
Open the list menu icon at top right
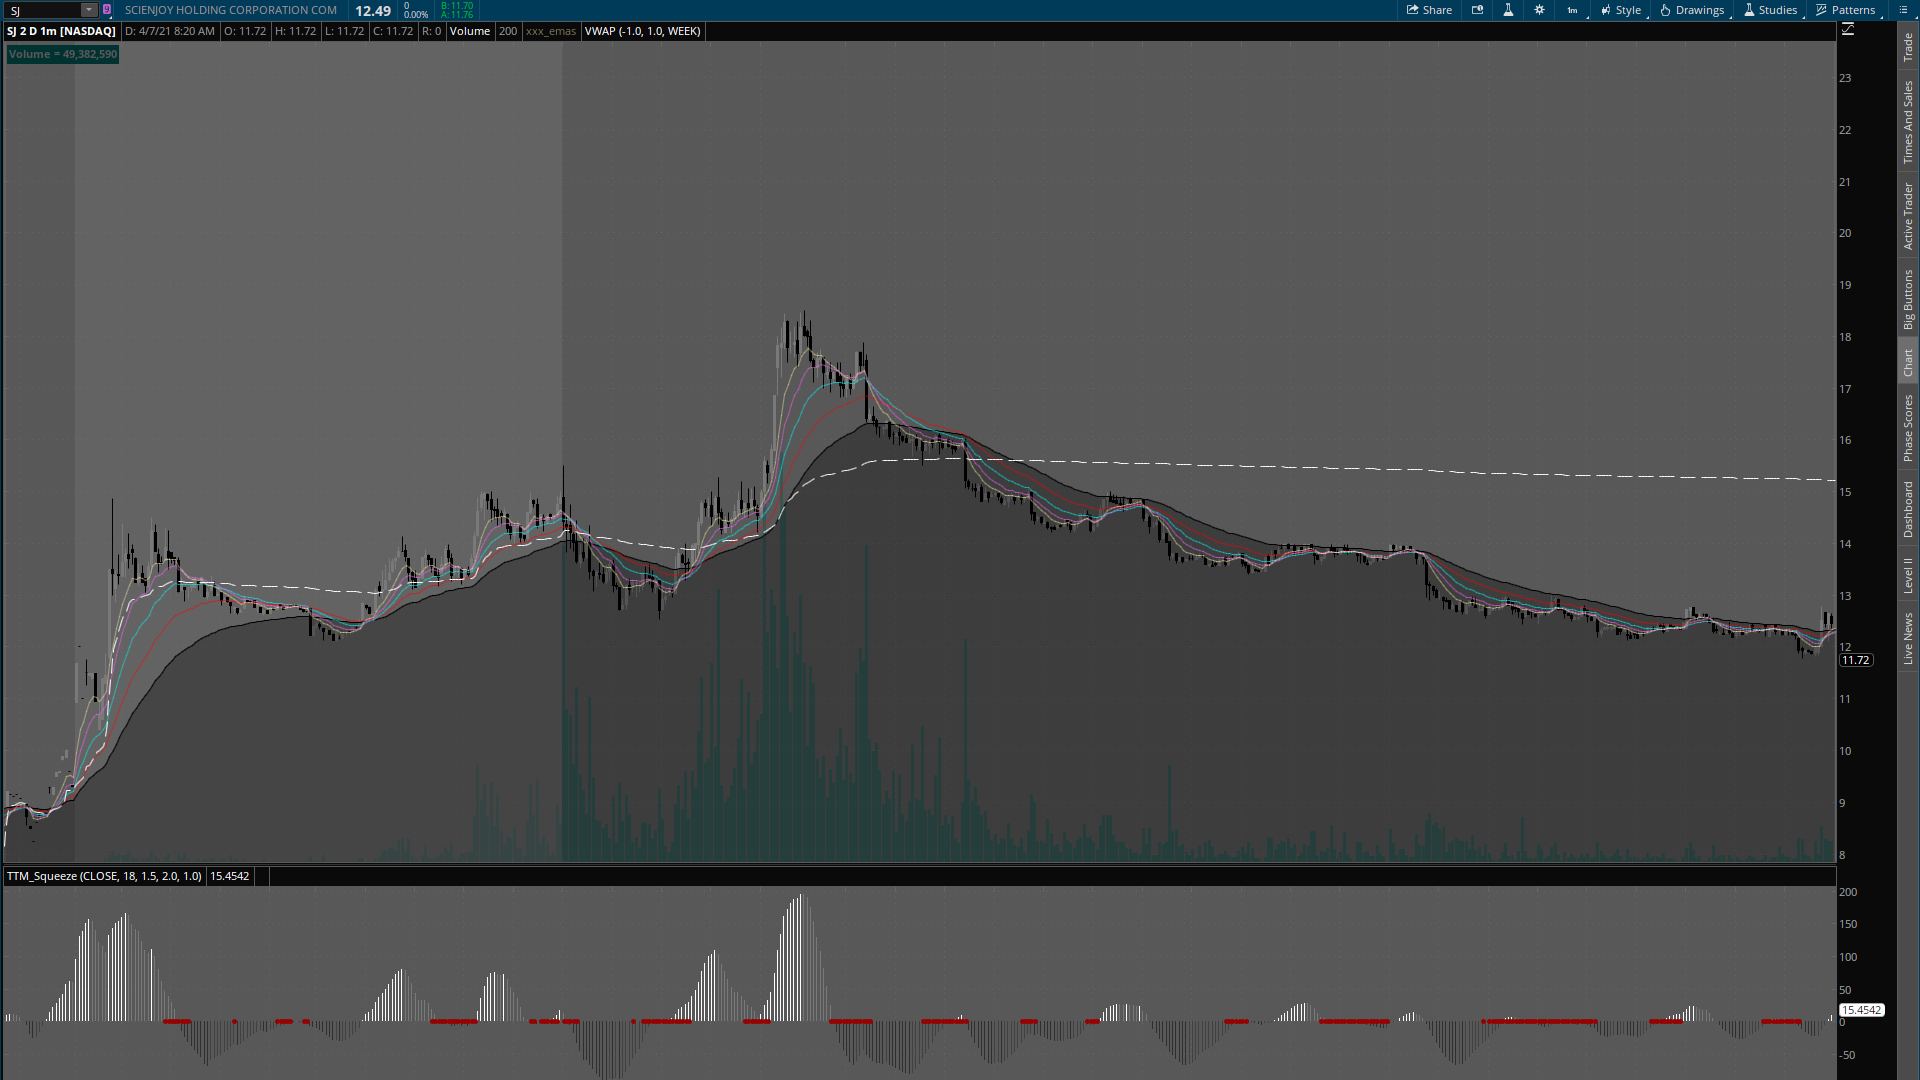(x=1903, y=10)
